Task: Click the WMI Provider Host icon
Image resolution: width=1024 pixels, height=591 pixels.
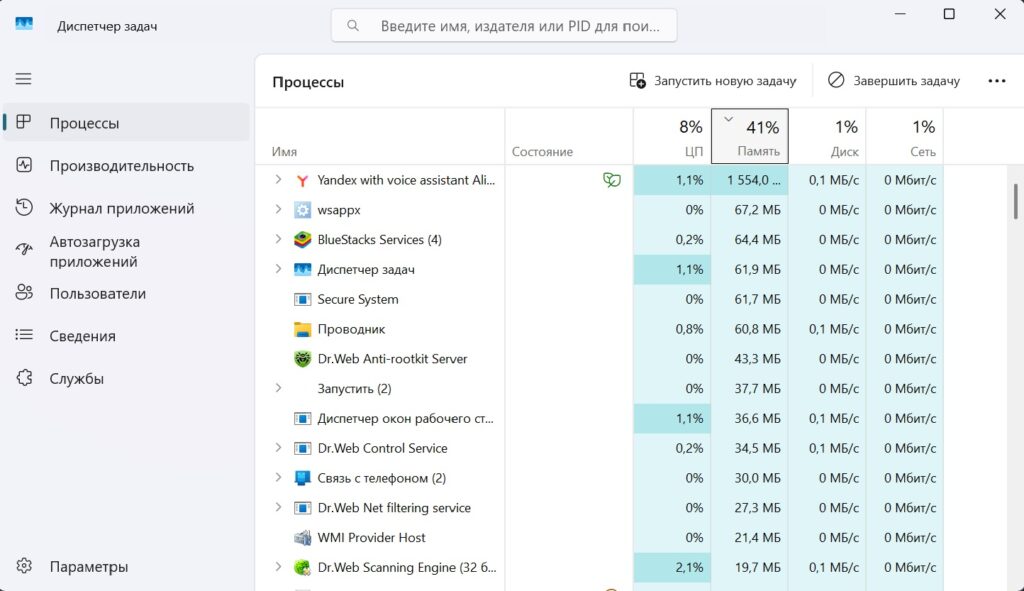Action: tap(302, 537)
